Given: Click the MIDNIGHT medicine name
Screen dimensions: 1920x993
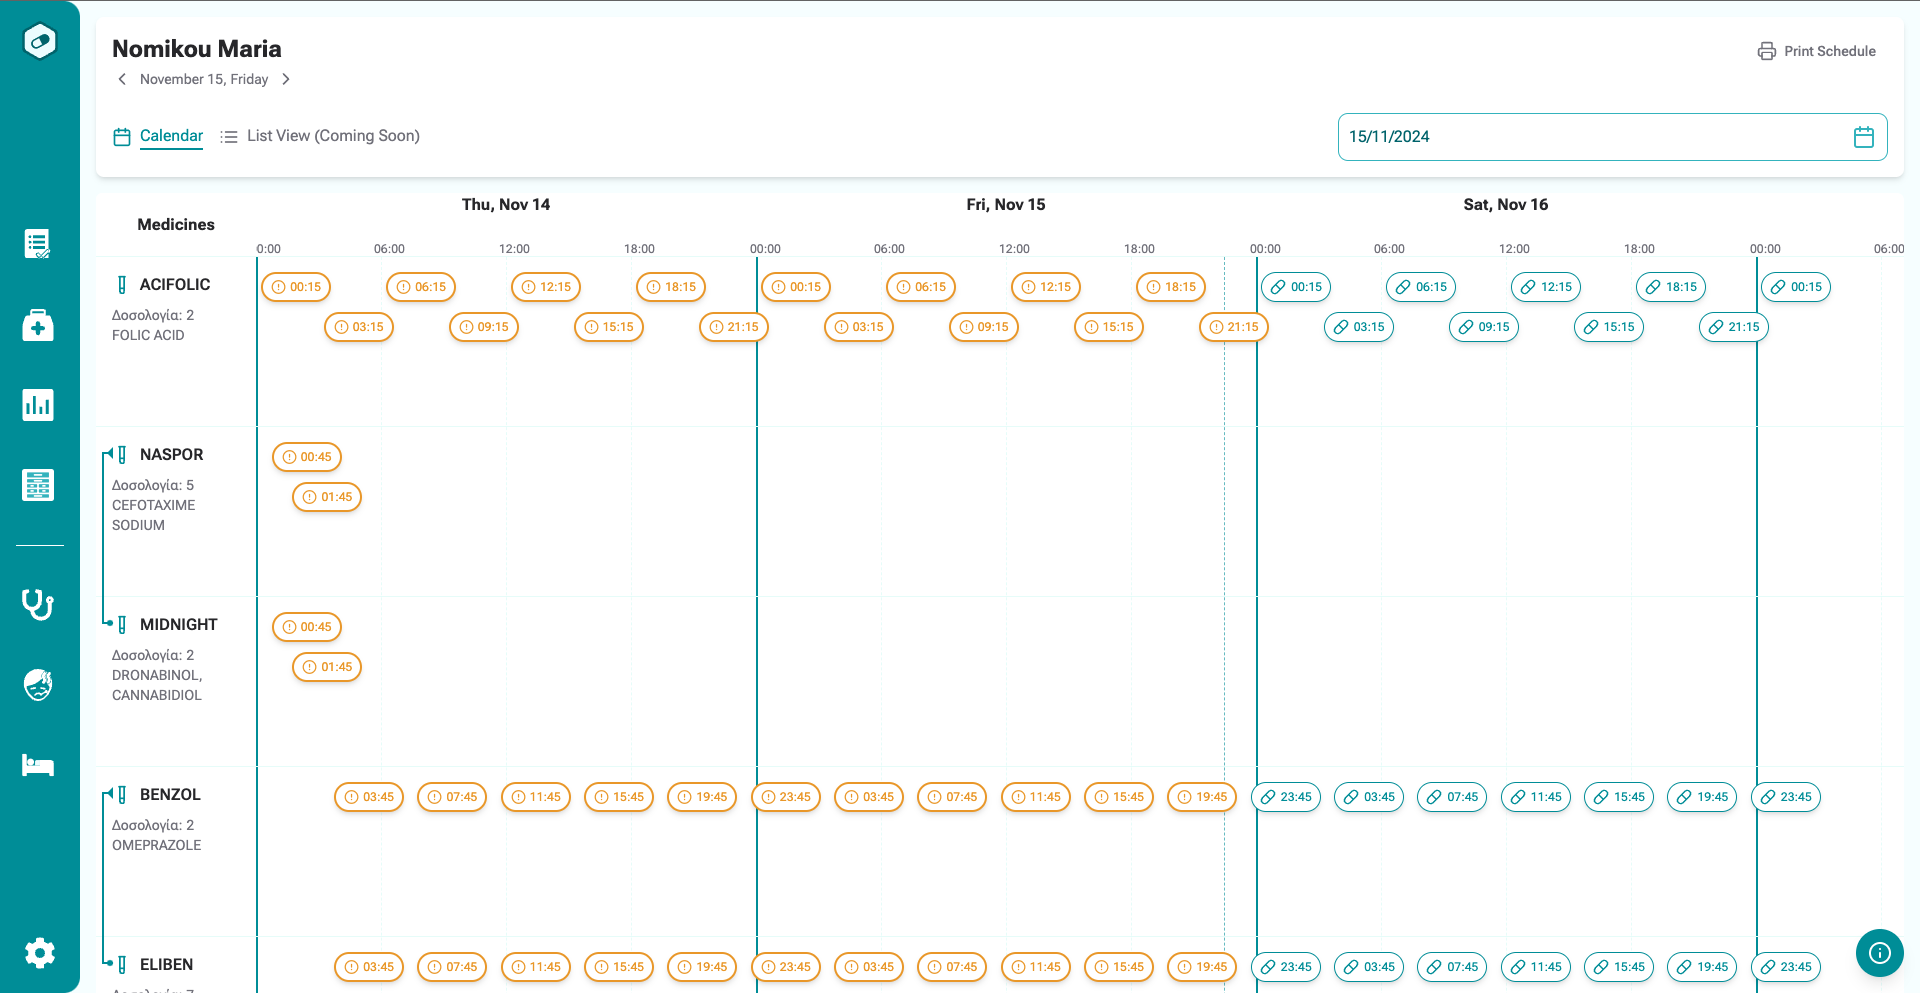Looking at the screenshot, I should click(179, 625).
